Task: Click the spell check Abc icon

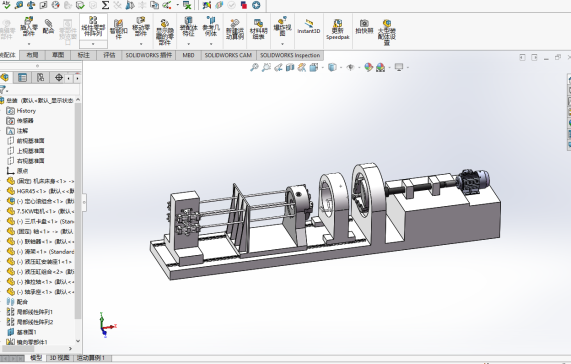Action: [6, 5]
